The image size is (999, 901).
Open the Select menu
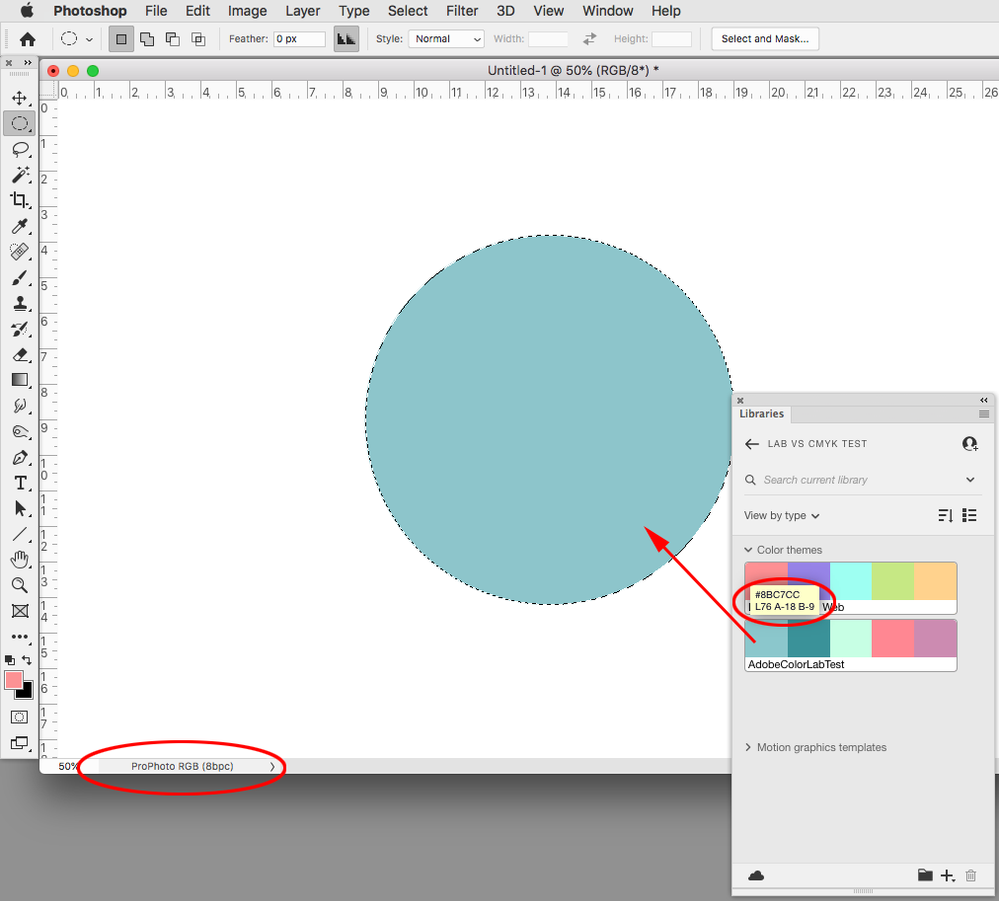[x=407, y=11]
